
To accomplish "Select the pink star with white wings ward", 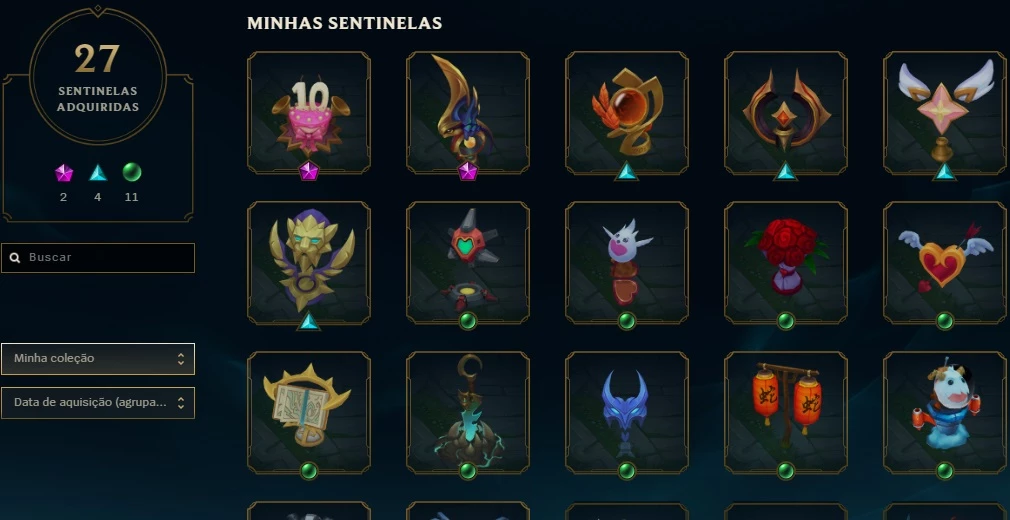I will [944, 113].
